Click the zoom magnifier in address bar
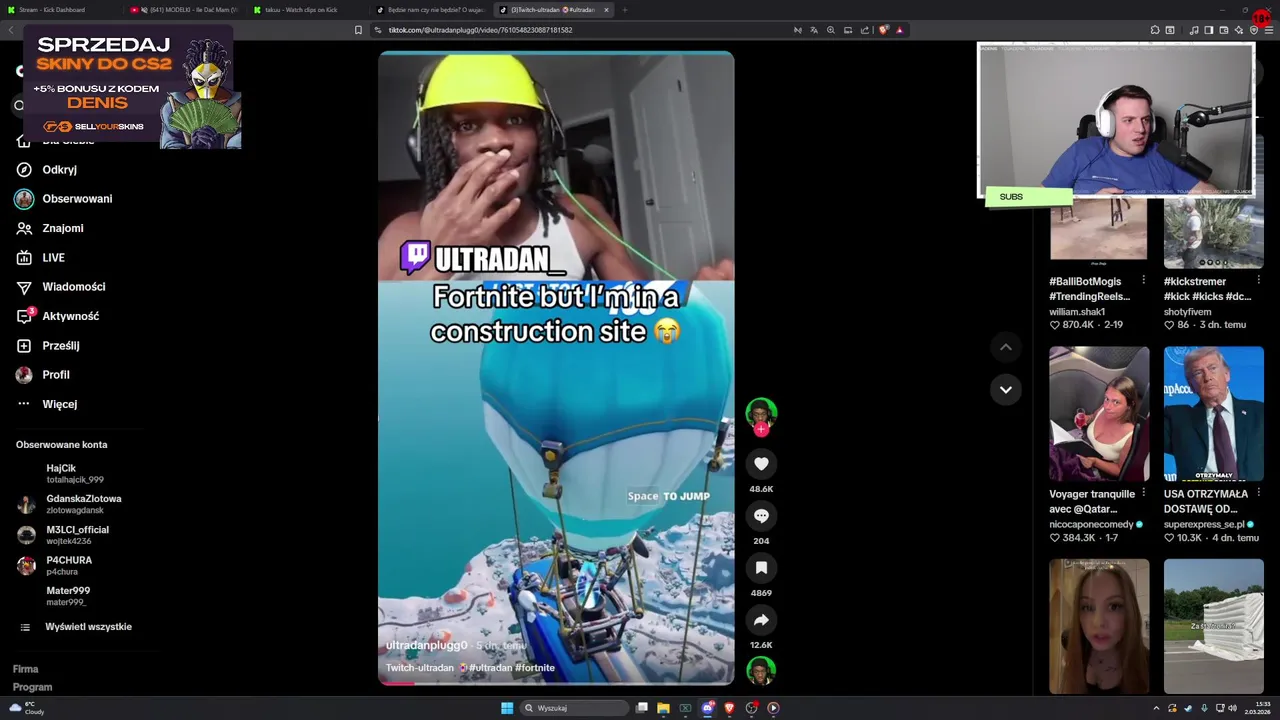 [830, 30]
